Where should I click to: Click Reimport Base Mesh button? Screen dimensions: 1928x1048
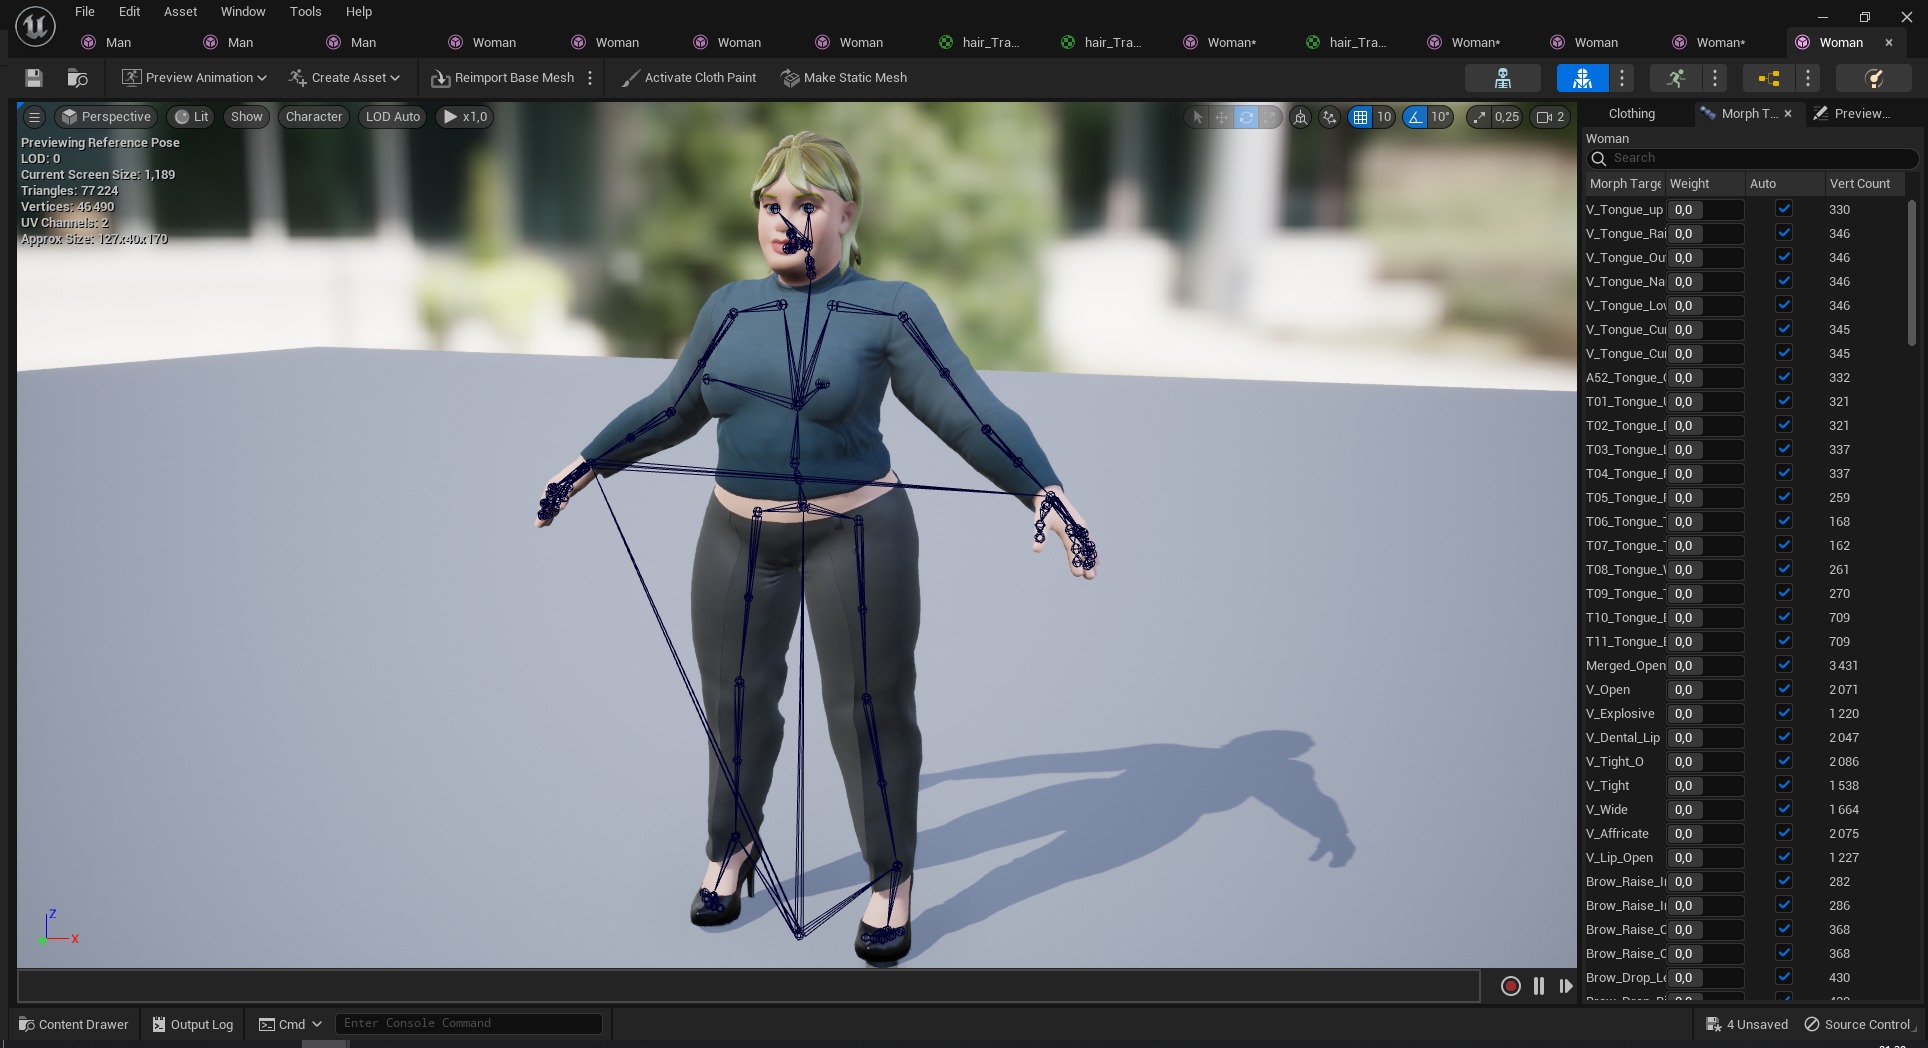(x=503, y=78)
